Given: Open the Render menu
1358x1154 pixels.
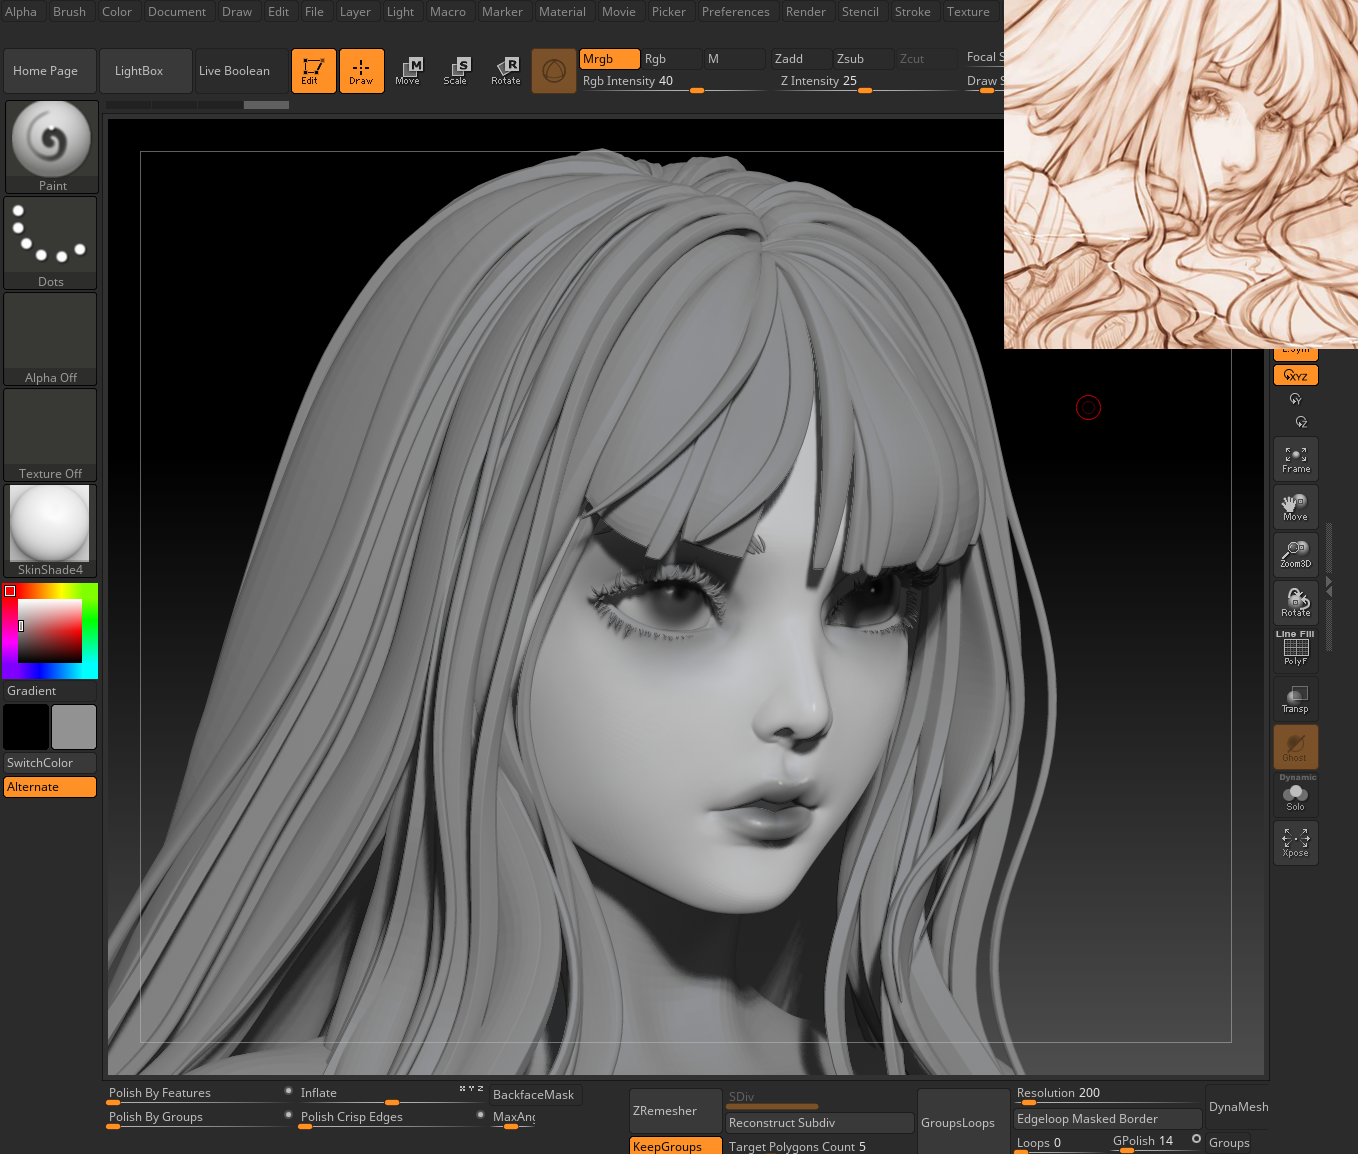Looking at the screenshot, I should coord(805,12).
